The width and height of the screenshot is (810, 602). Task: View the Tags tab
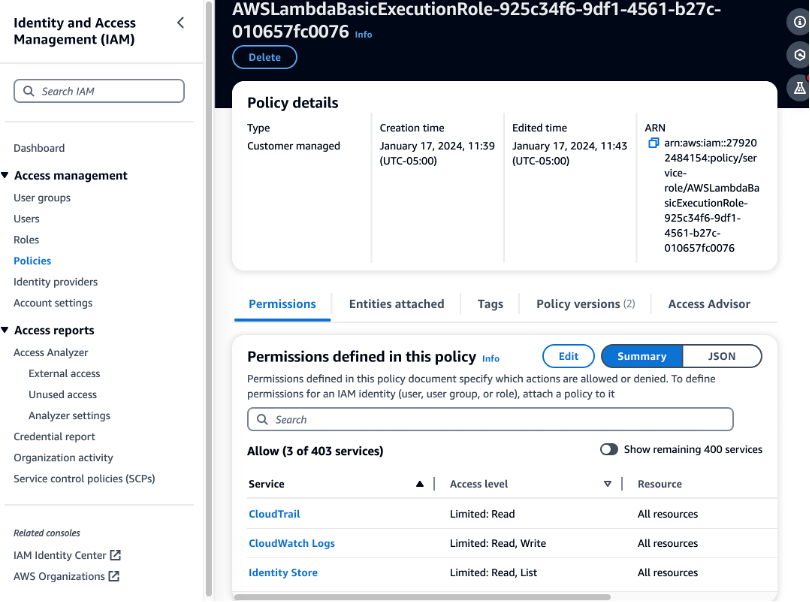pos(489,303)
